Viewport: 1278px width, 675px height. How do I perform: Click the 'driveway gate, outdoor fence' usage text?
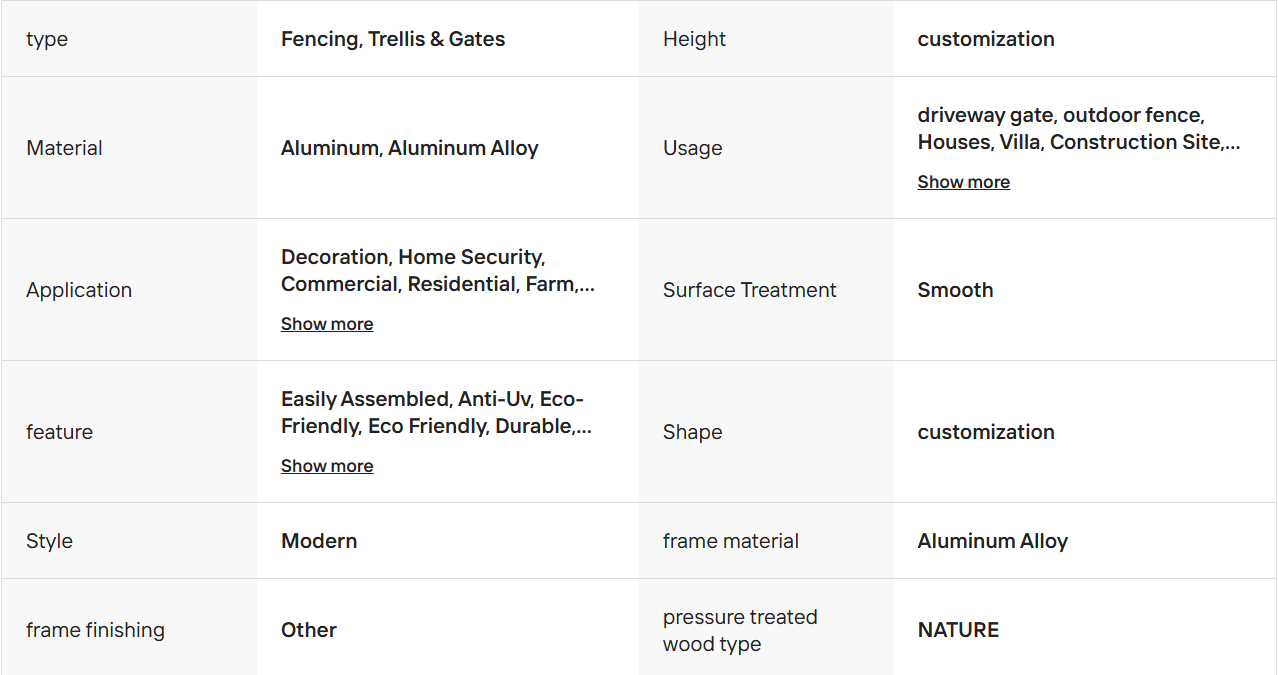click(x=1060, y=115)
